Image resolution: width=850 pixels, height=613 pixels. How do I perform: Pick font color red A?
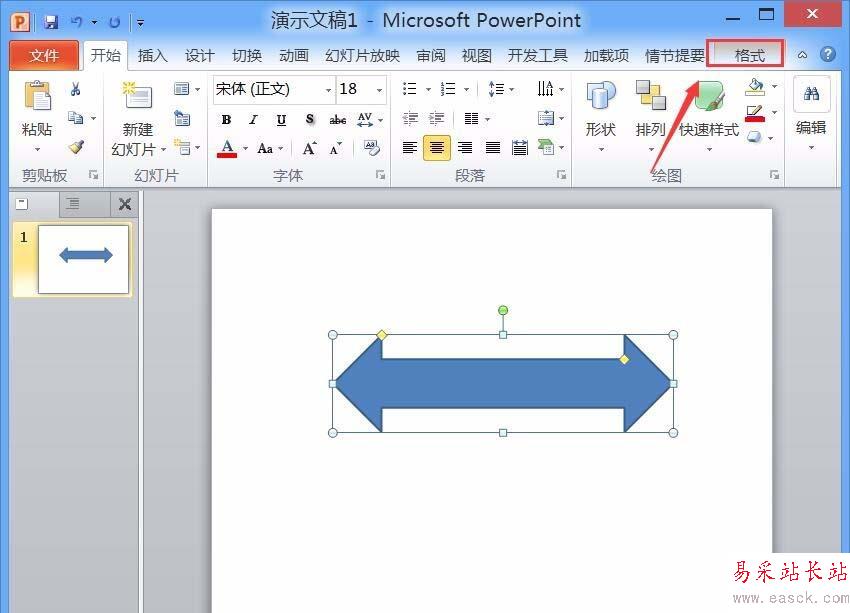[227, 148]
